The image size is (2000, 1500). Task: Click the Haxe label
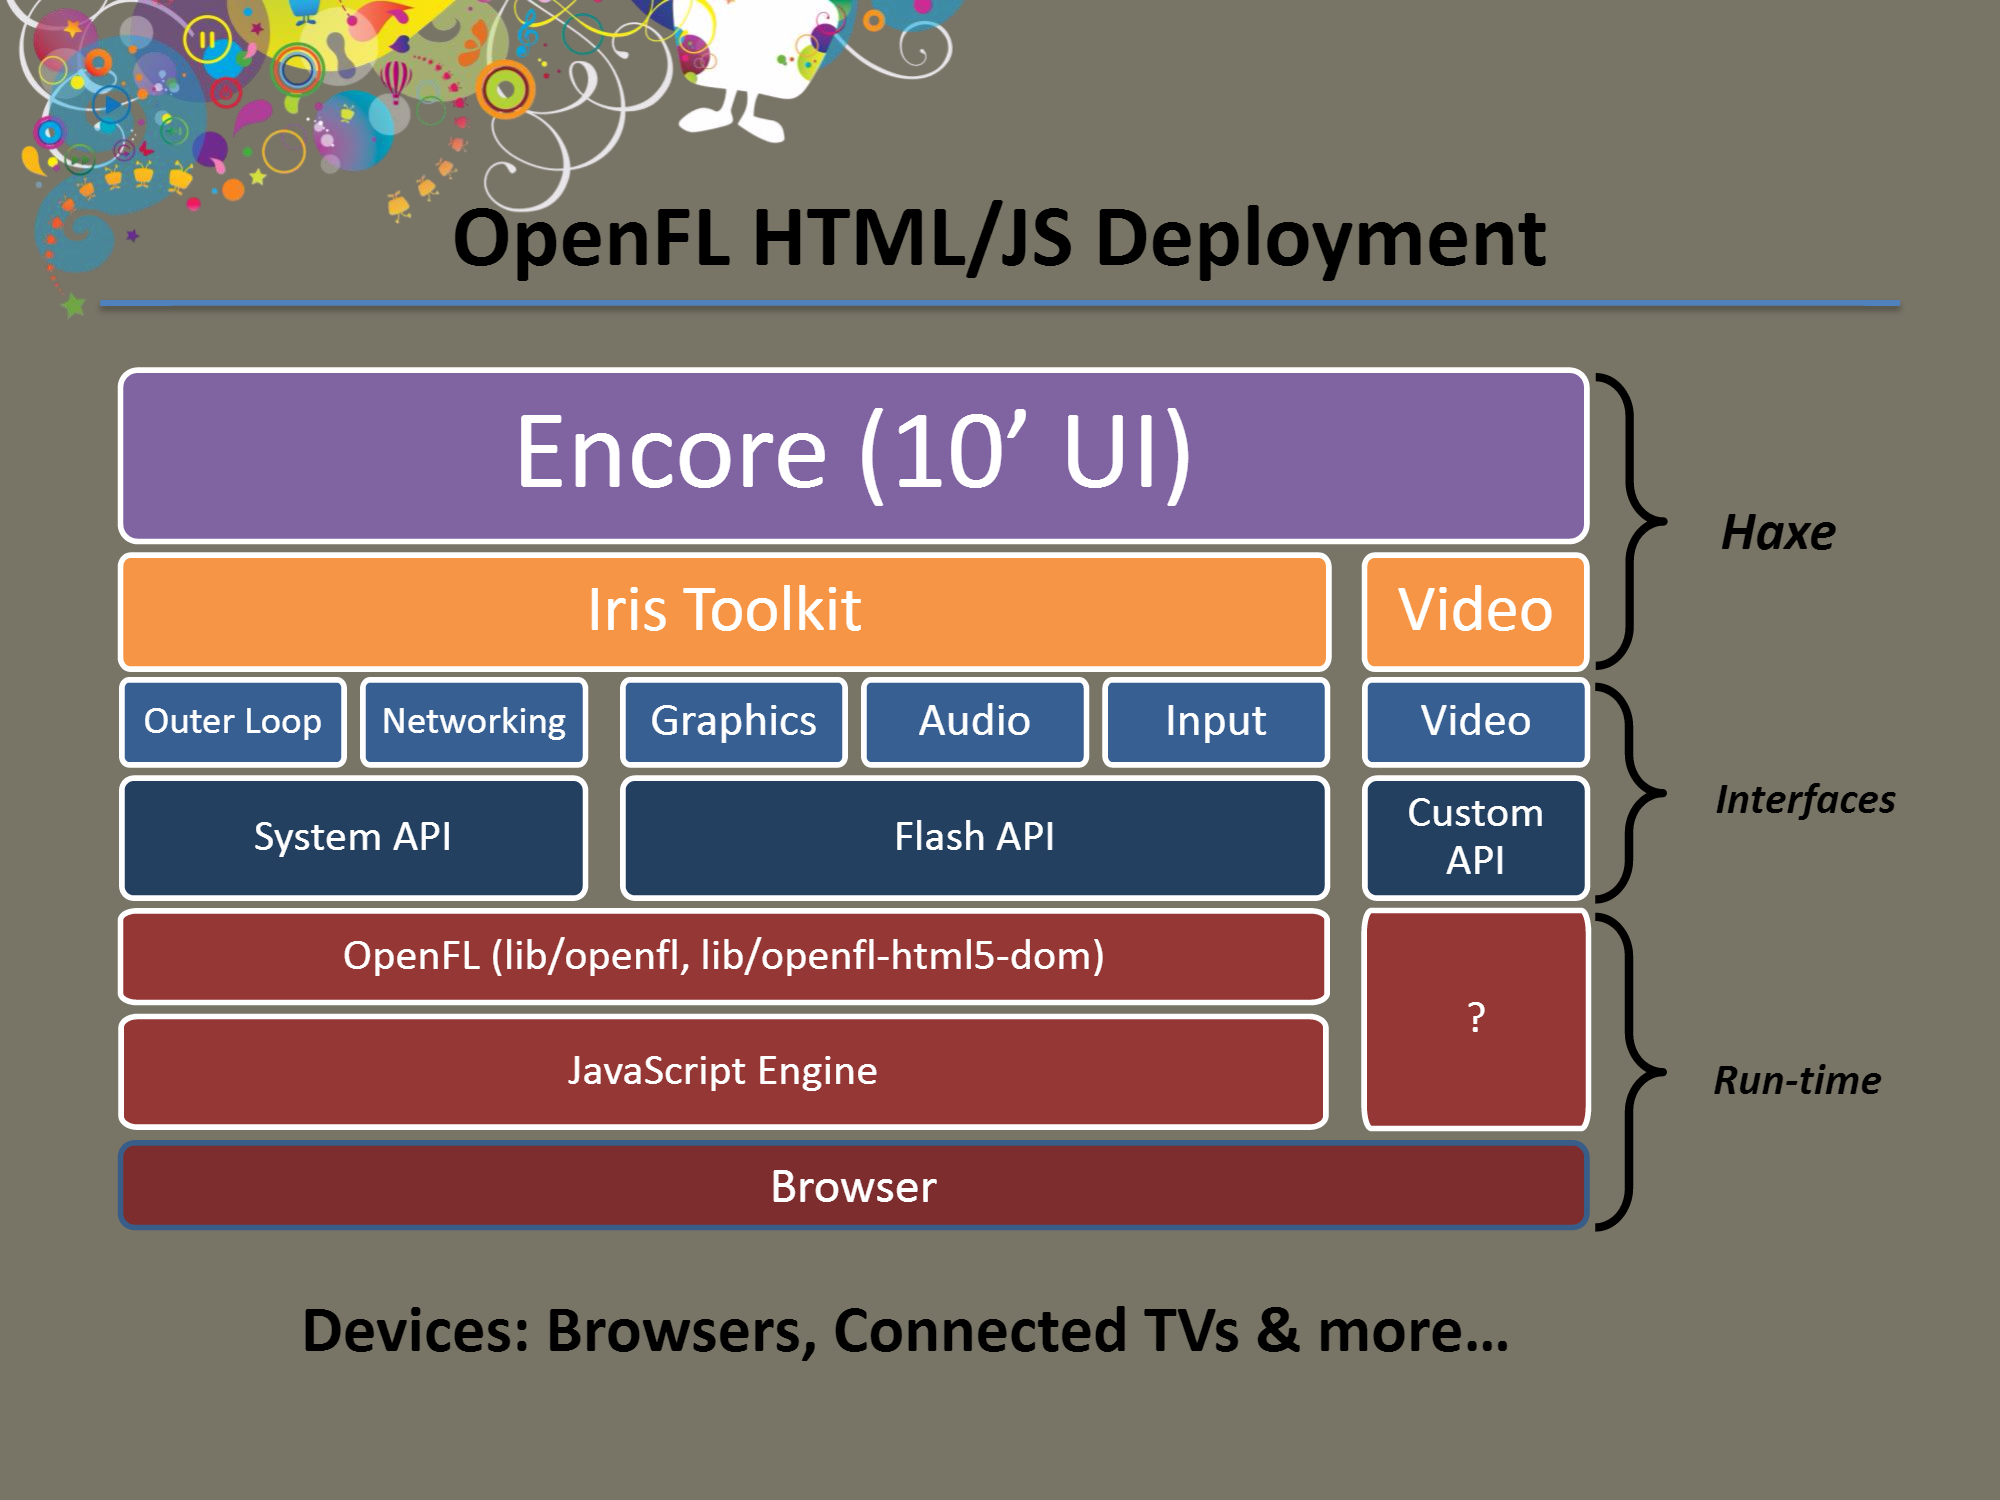point(1778,533)
